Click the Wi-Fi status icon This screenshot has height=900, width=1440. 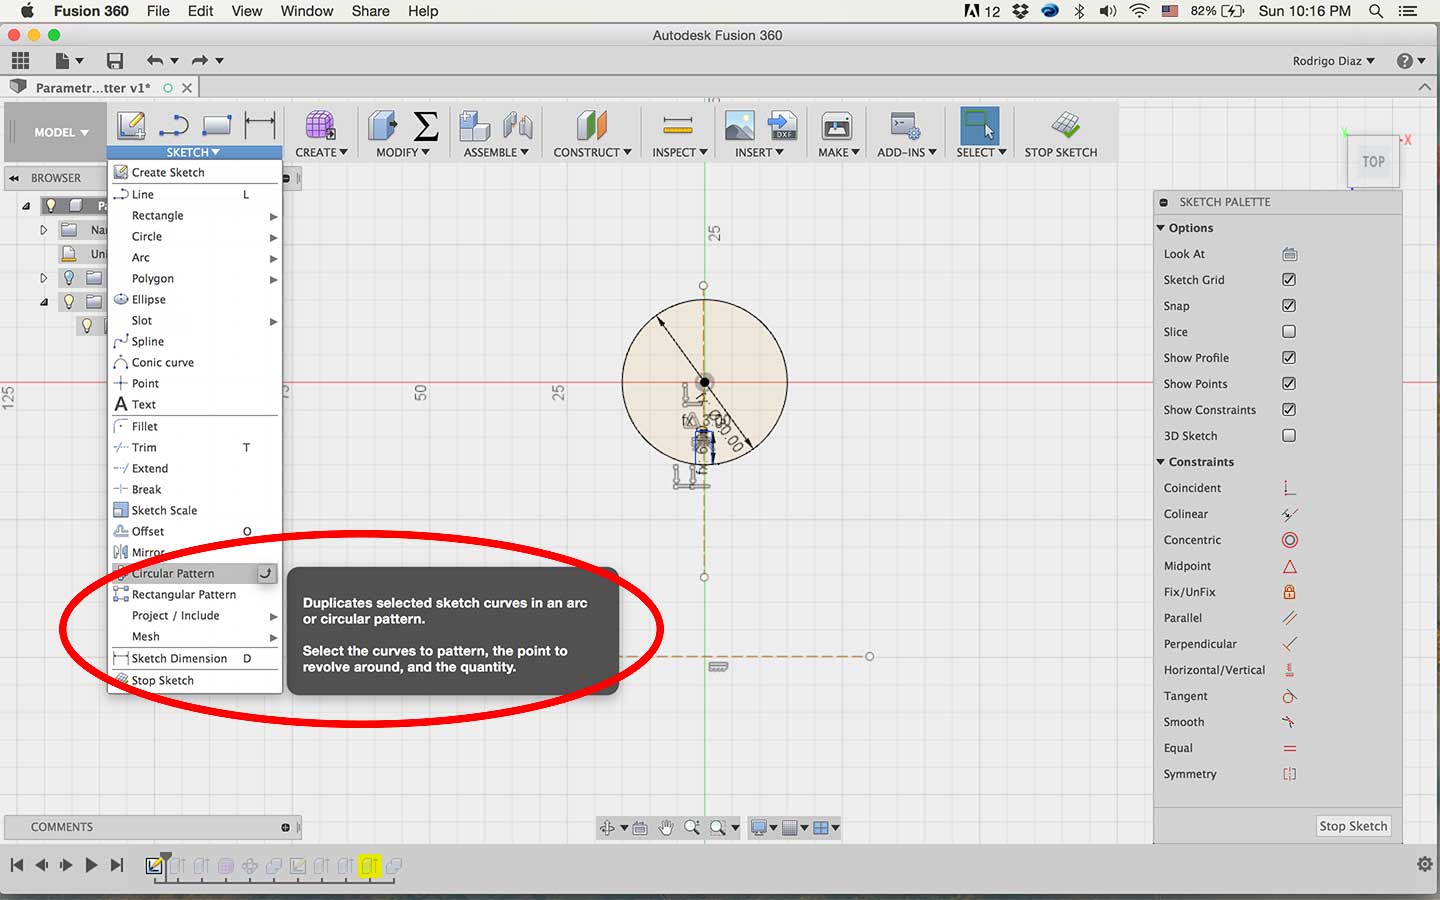coord(1139,11)
